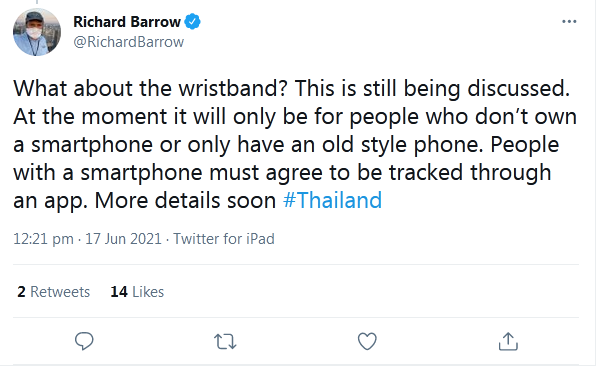View the 14 Likes list
The height and width of the screenshot is (366, 602).
137,292
